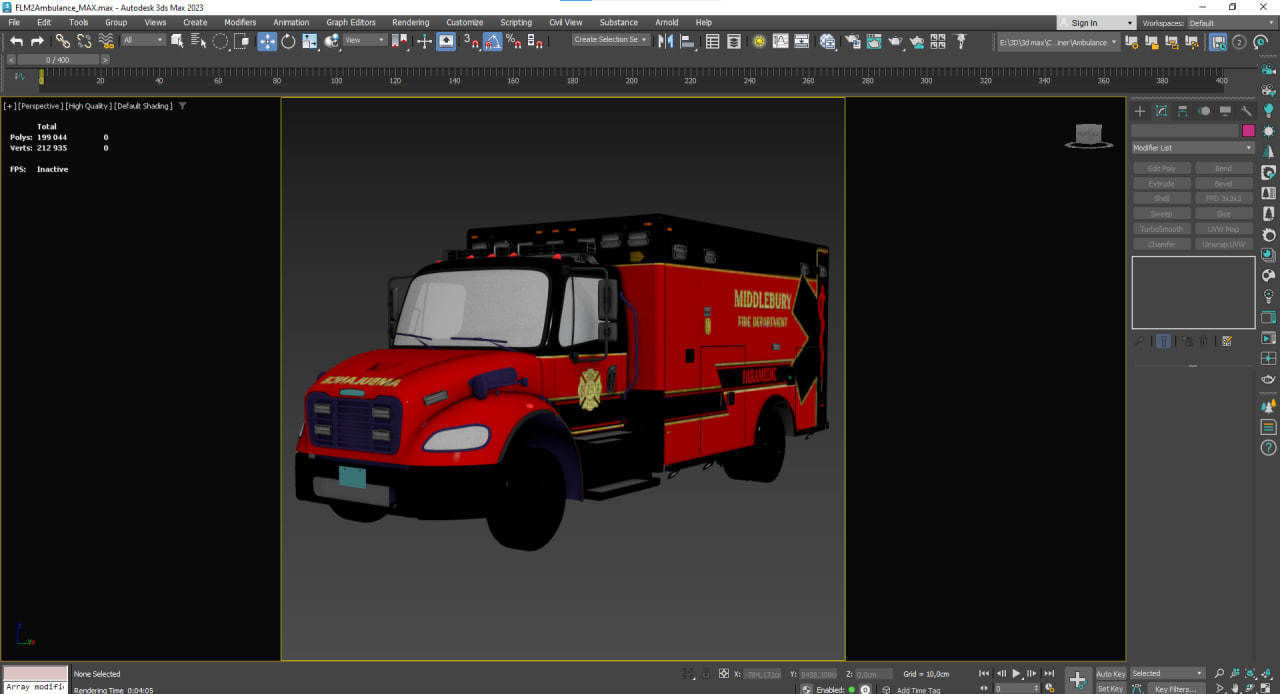Screen dimensions: 1280x694
Task: Switch to the Modify command panel tab
Action: (x=1161, y=111)
